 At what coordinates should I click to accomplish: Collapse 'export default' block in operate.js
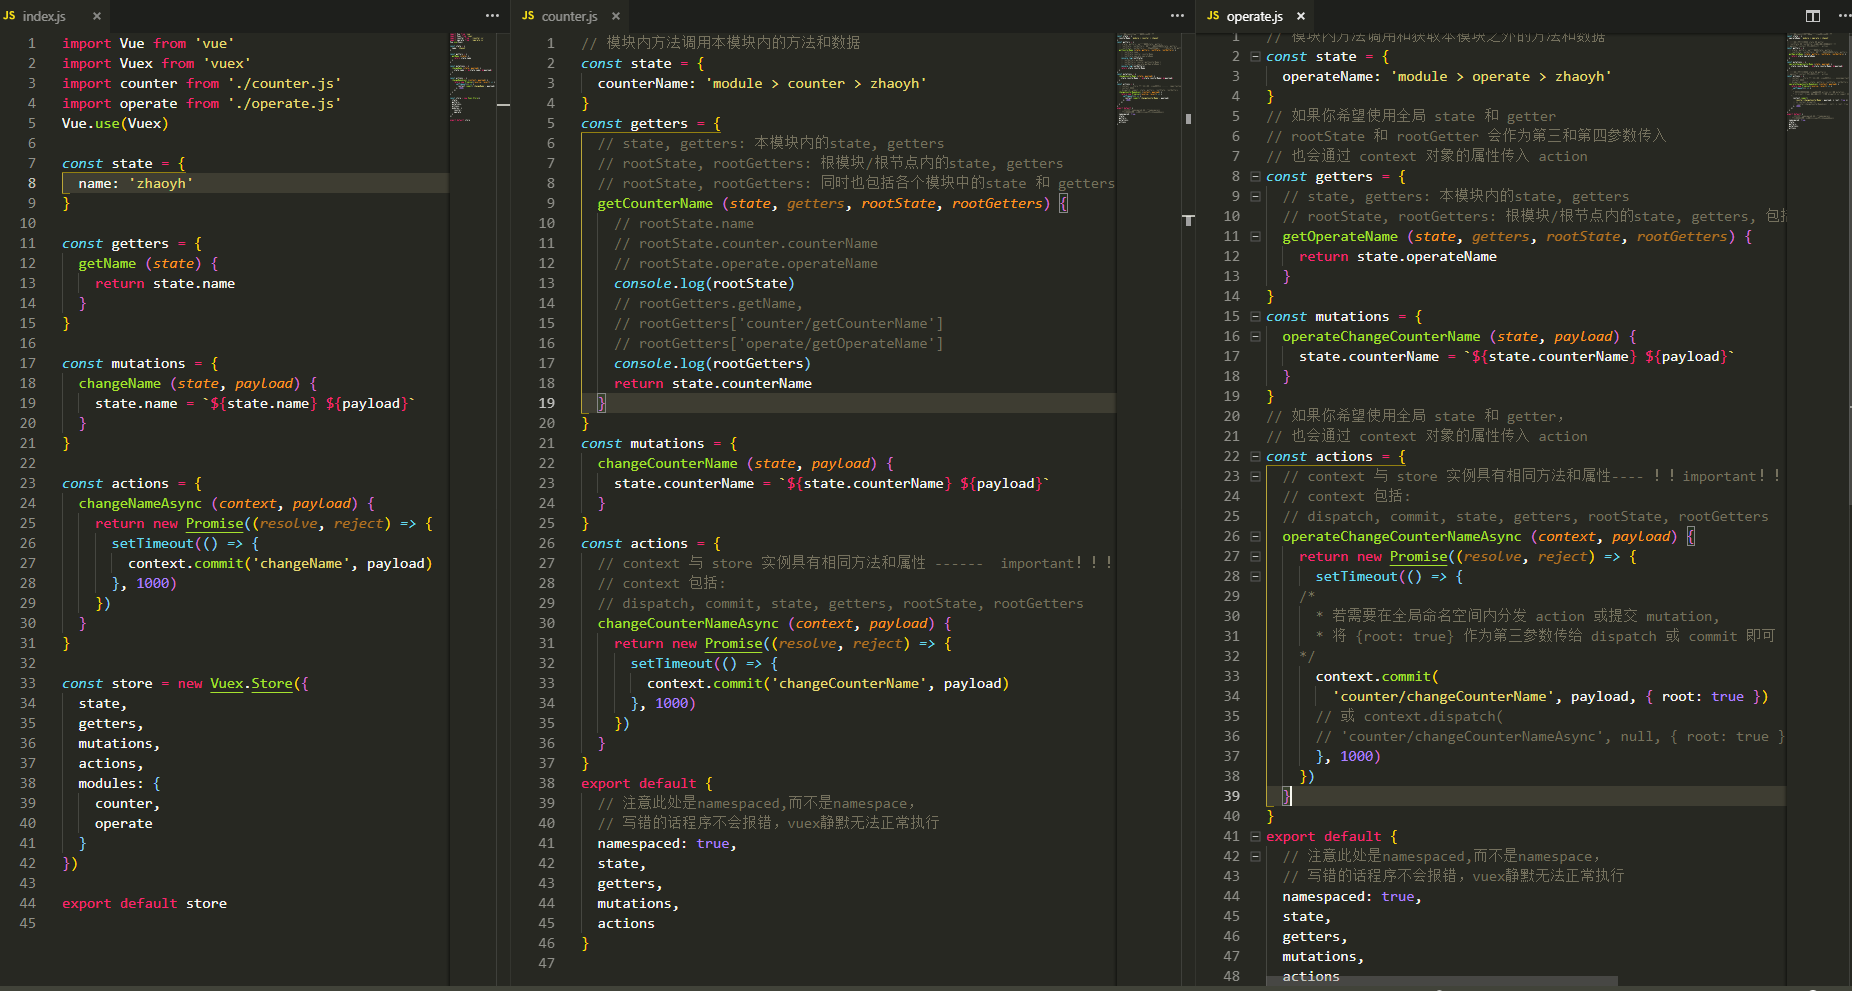(1255, 837)
